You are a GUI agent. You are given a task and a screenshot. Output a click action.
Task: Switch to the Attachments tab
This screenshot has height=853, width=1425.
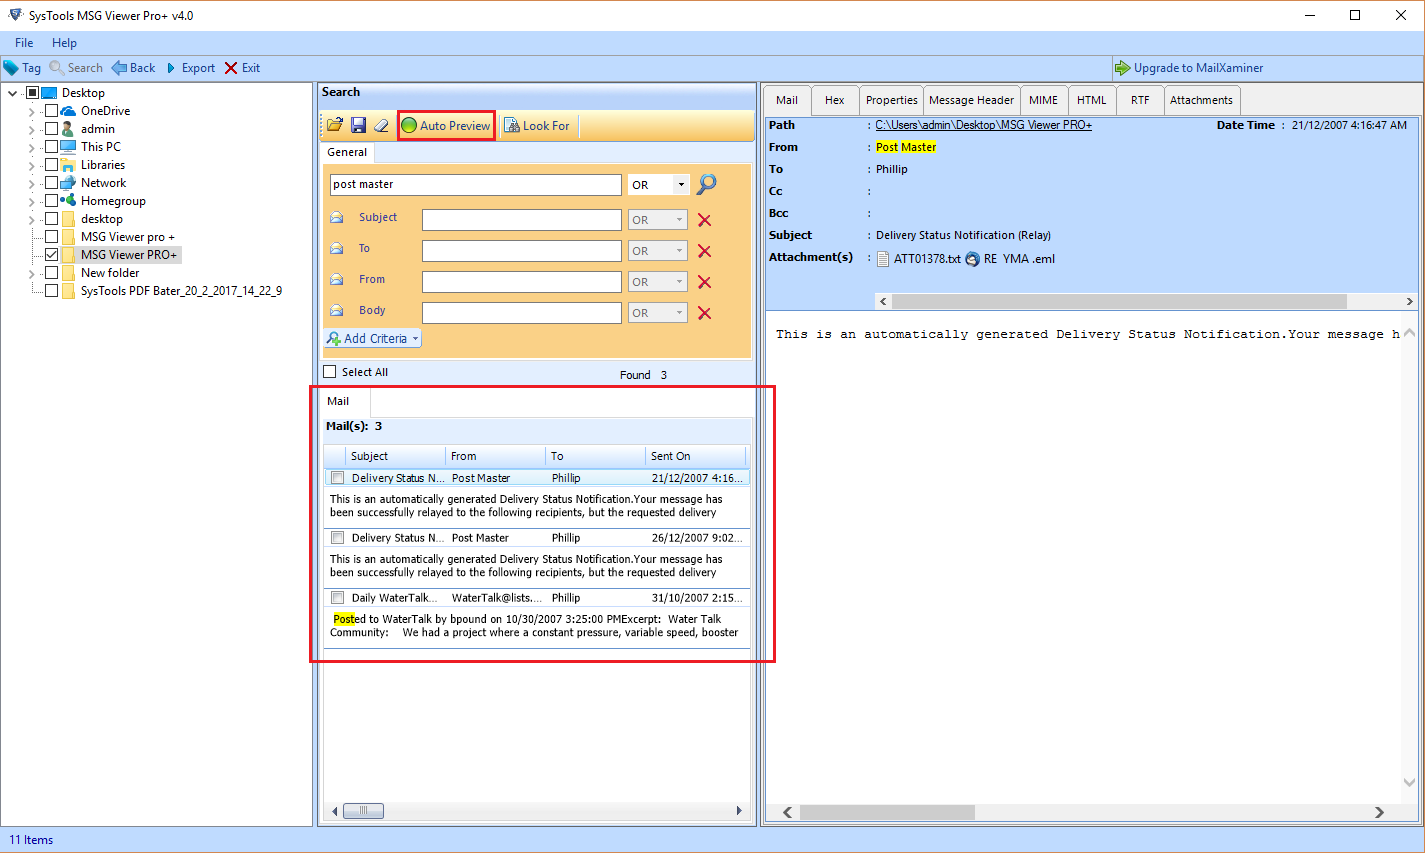point(1201,100)
